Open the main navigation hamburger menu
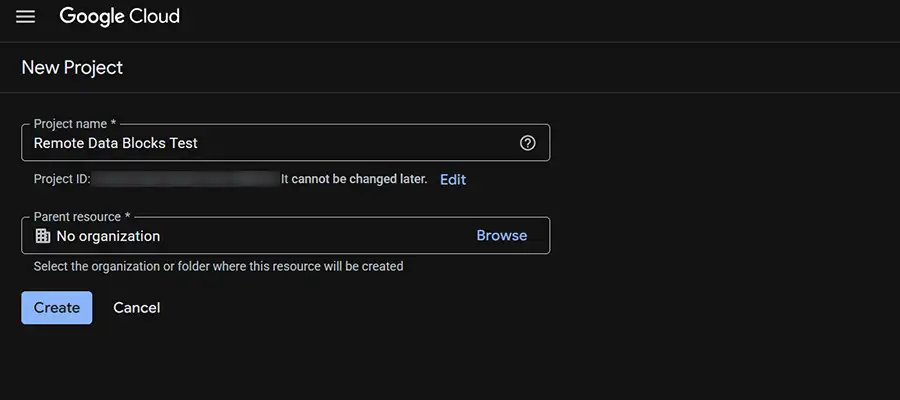 coord(25,18)
